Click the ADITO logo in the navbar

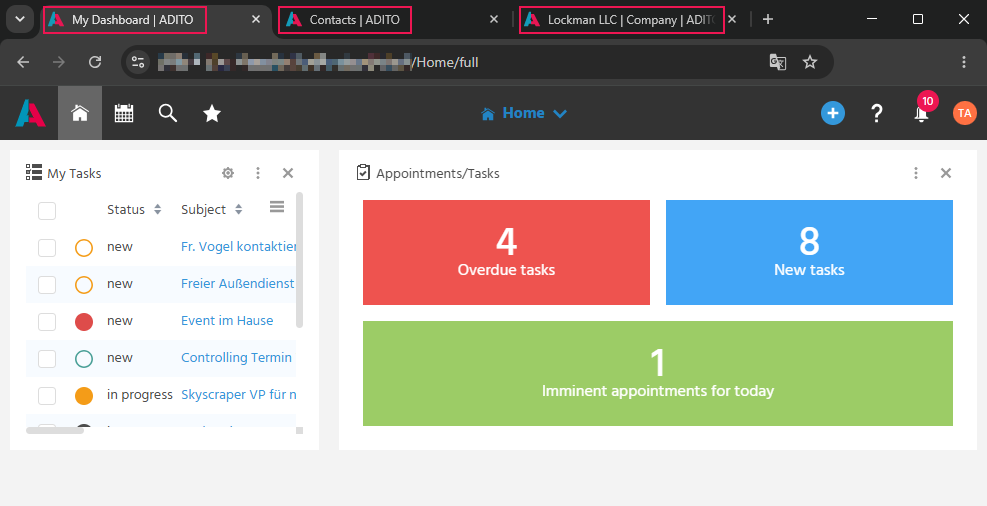(x=30, y=113)
